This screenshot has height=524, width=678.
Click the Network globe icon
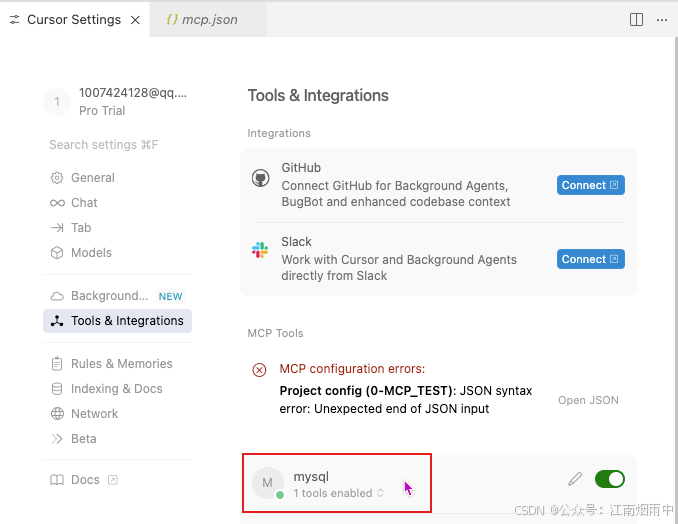point(57,414)
